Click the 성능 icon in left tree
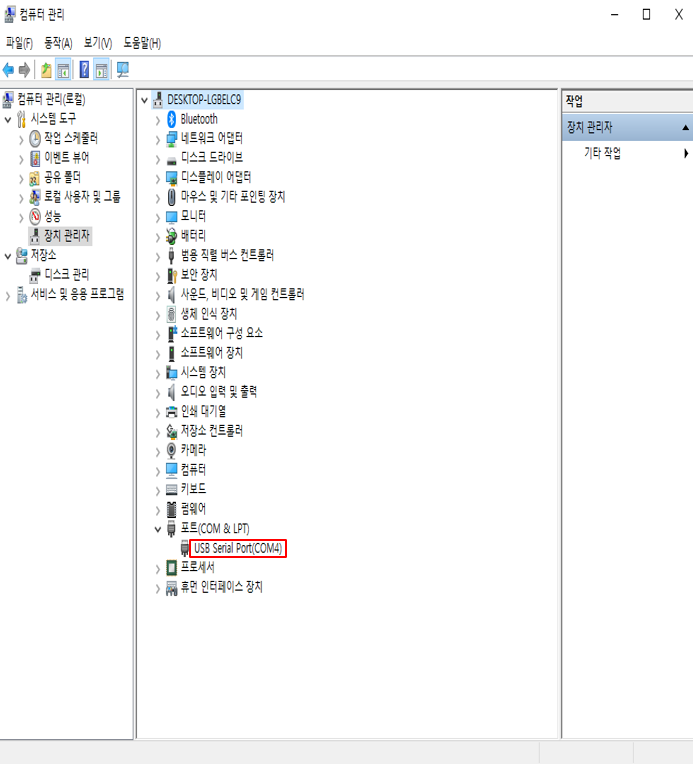 35,216
